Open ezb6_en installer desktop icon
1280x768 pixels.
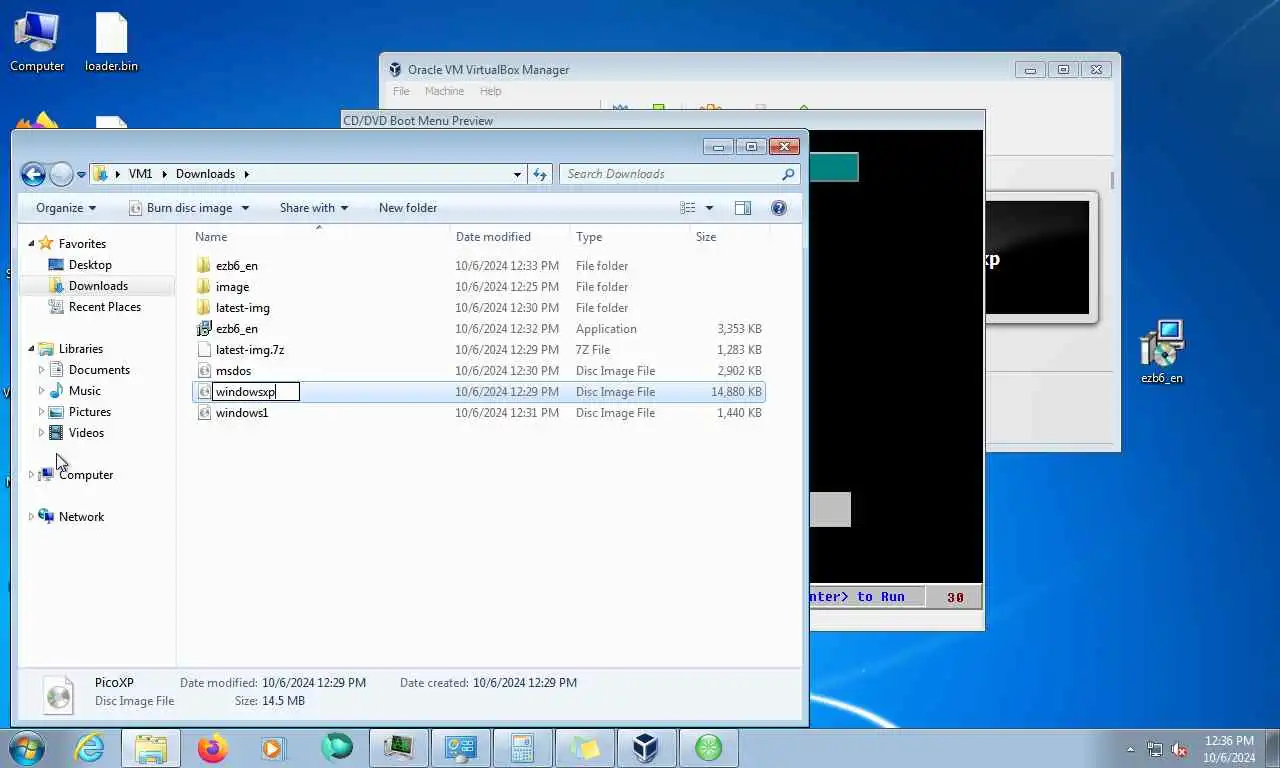coord(1162,352)
